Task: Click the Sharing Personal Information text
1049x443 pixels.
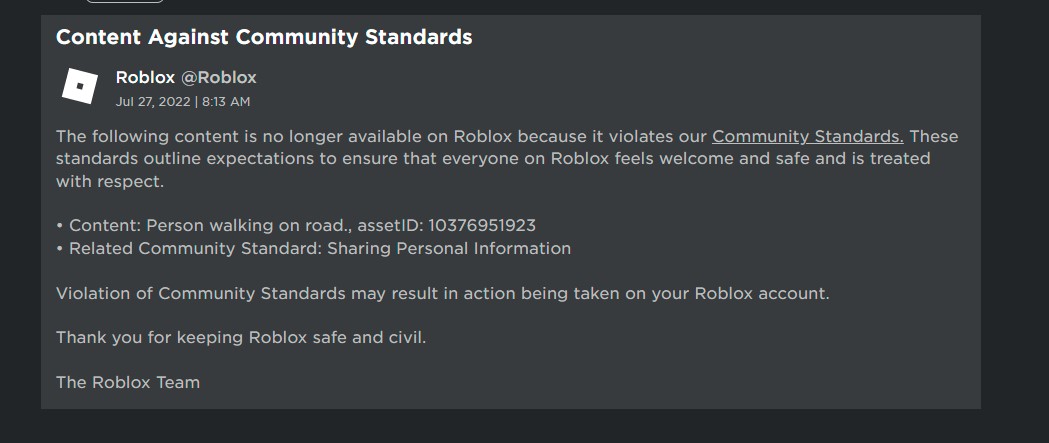Action: click(449, 248)
